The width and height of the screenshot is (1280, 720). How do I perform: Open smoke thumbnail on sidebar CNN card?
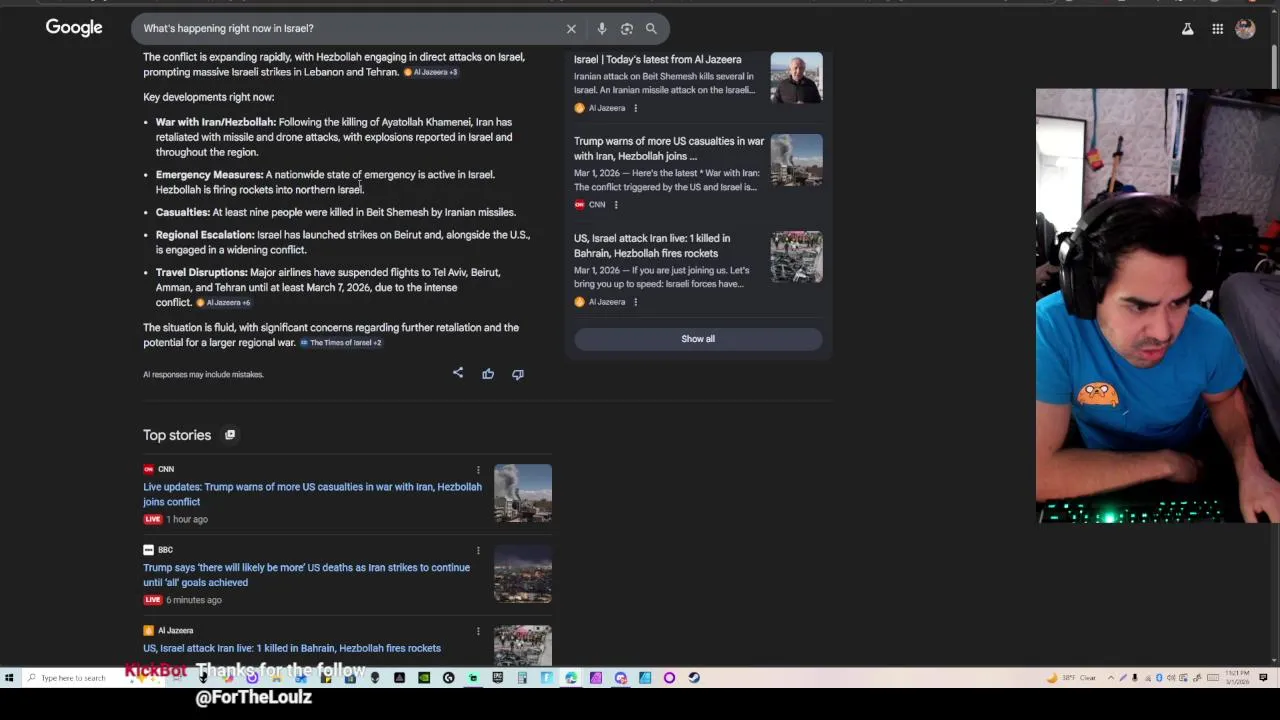[796, 160]
